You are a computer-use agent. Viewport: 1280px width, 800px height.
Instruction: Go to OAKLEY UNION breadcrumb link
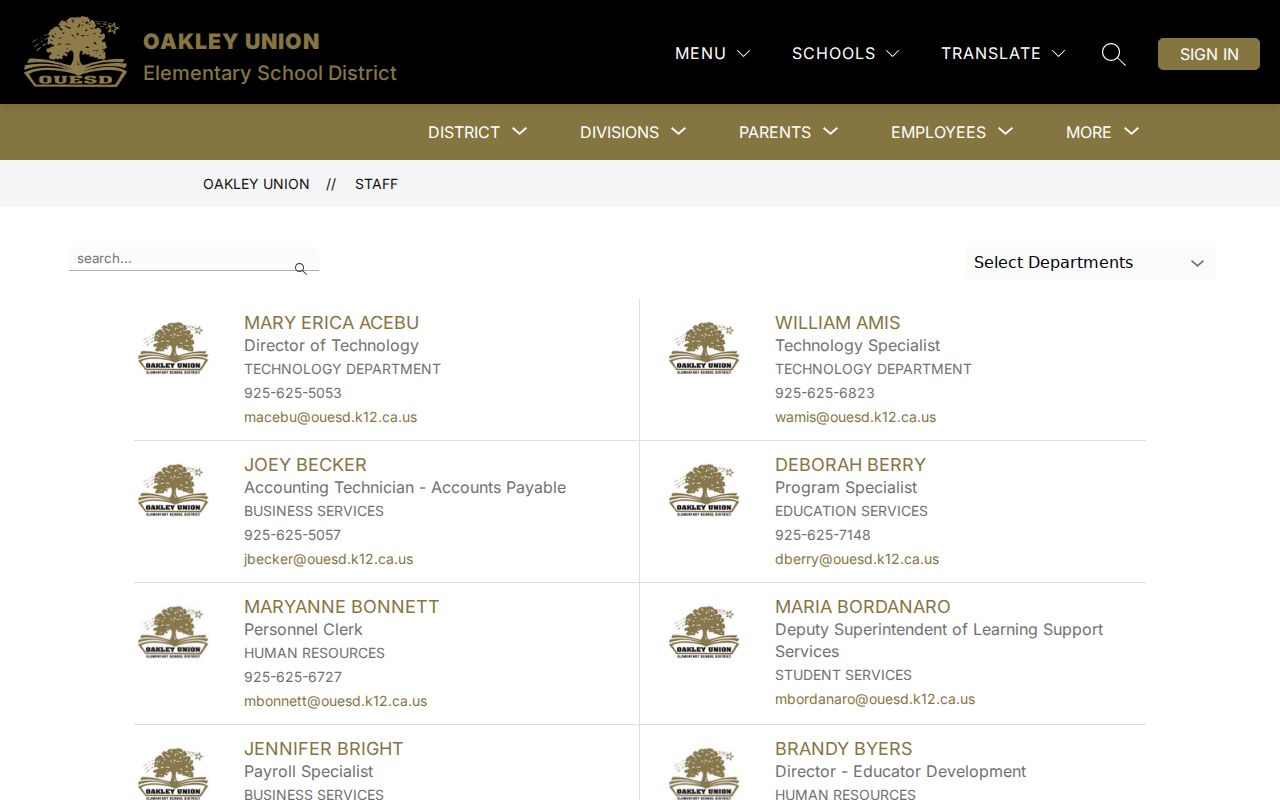point(256,184)
